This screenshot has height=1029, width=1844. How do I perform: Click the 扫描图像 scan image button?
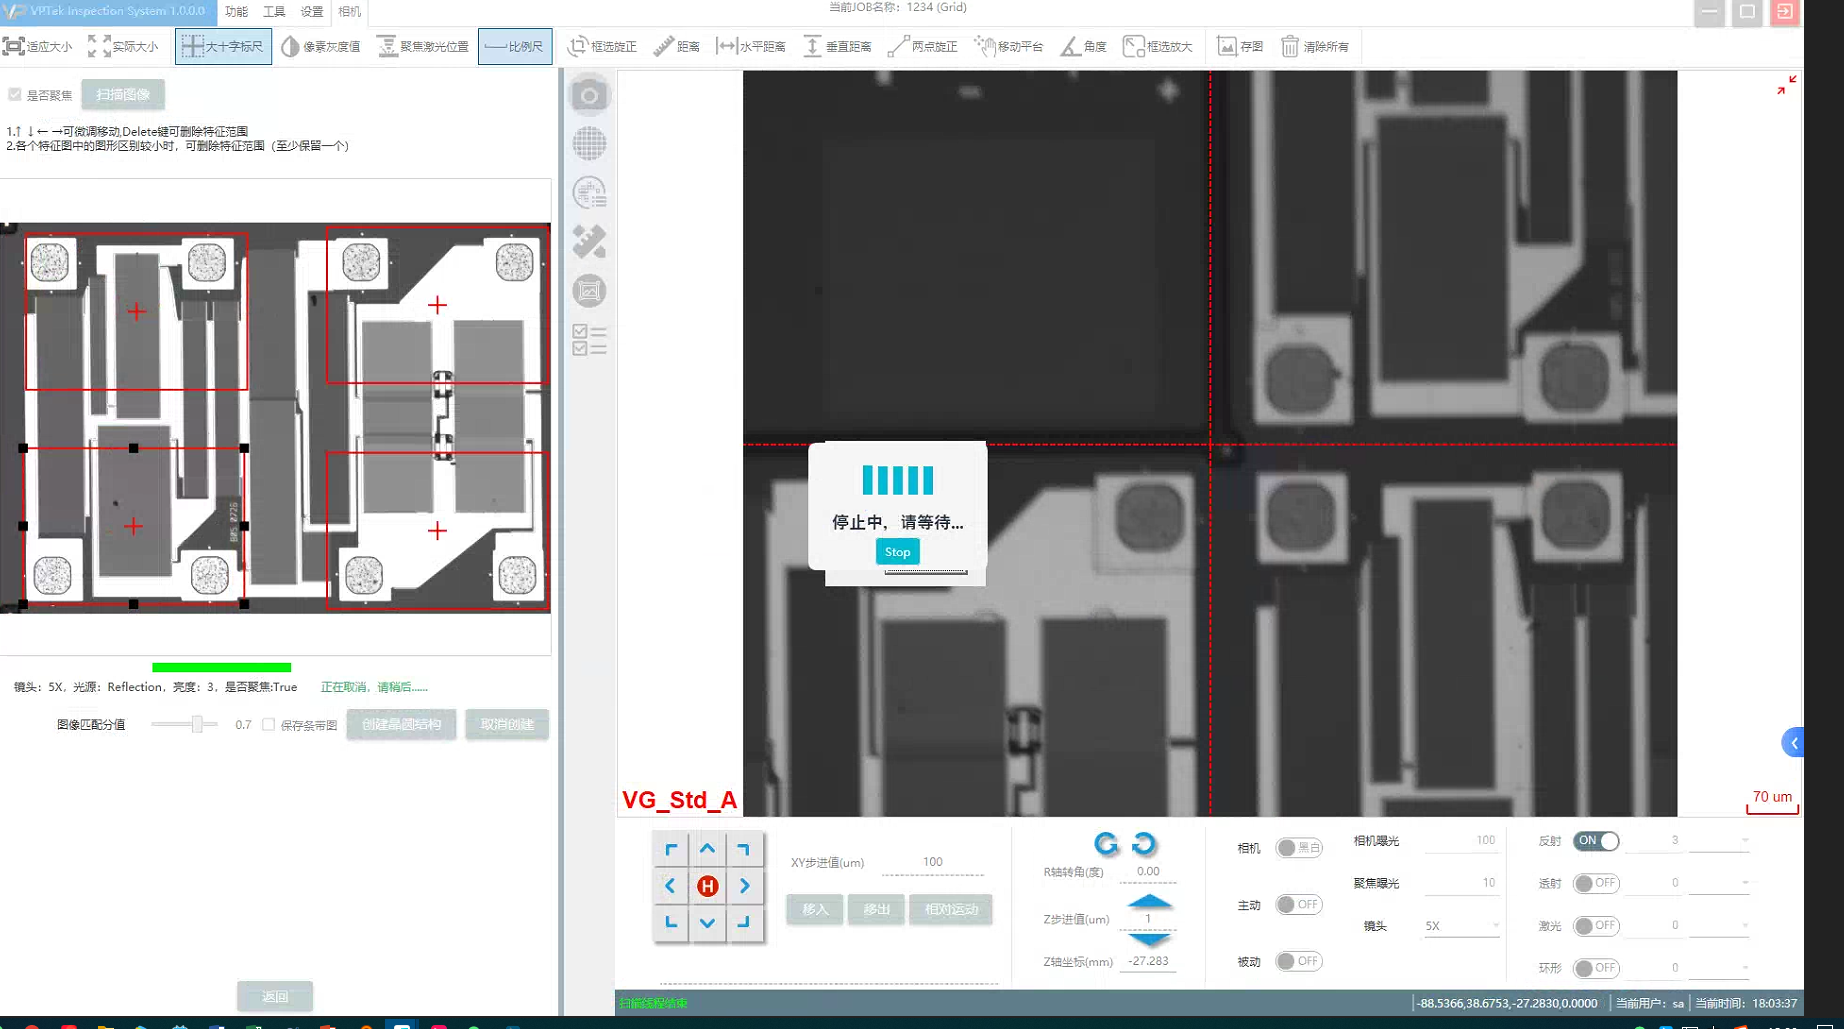tap(123, 95)
